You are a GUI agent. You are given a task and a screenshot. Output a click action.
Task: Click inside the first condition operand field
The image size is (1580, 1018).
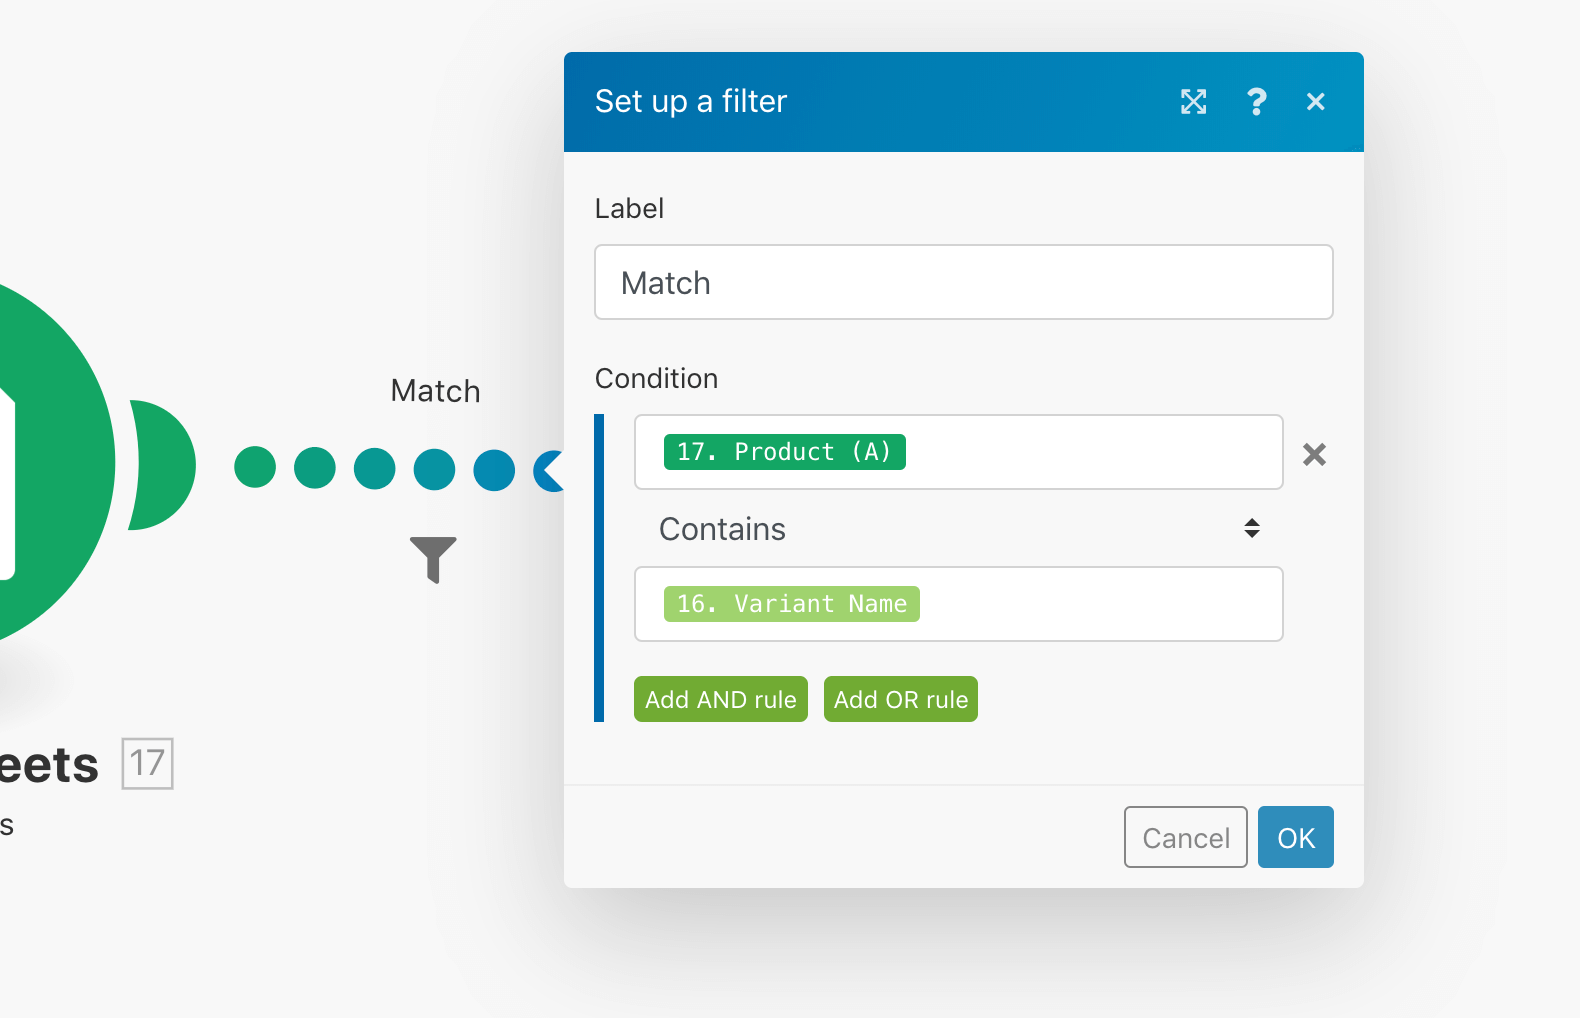pos(1090,452)
